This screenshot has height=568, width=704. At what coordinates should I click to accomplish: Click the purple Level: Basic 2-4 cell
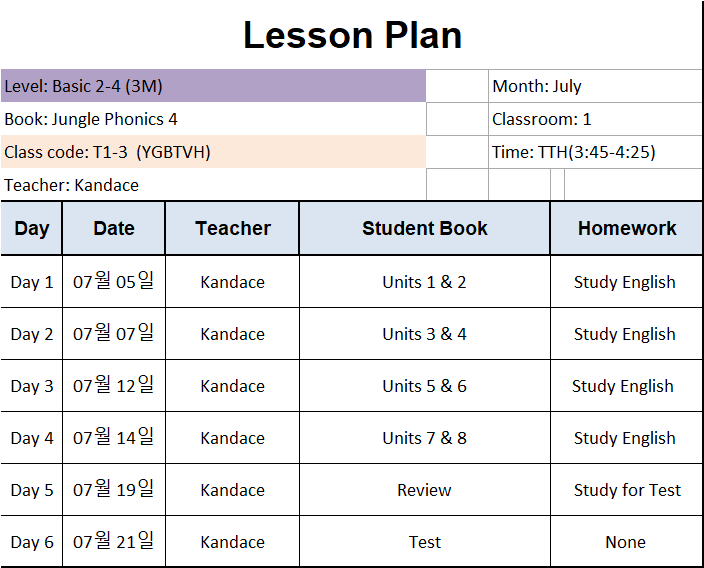[213, 86]
